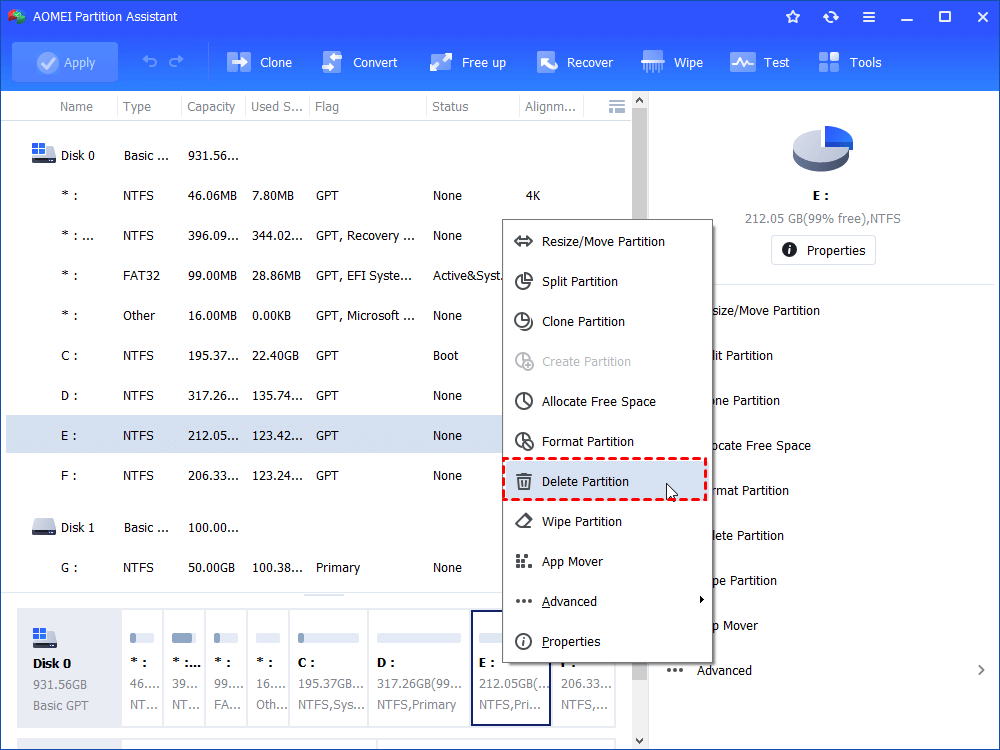Click Format Partition in right side panel
The width and height of the screenshot is (1000, 750).
pyautogui.click(x=751, y=491)
